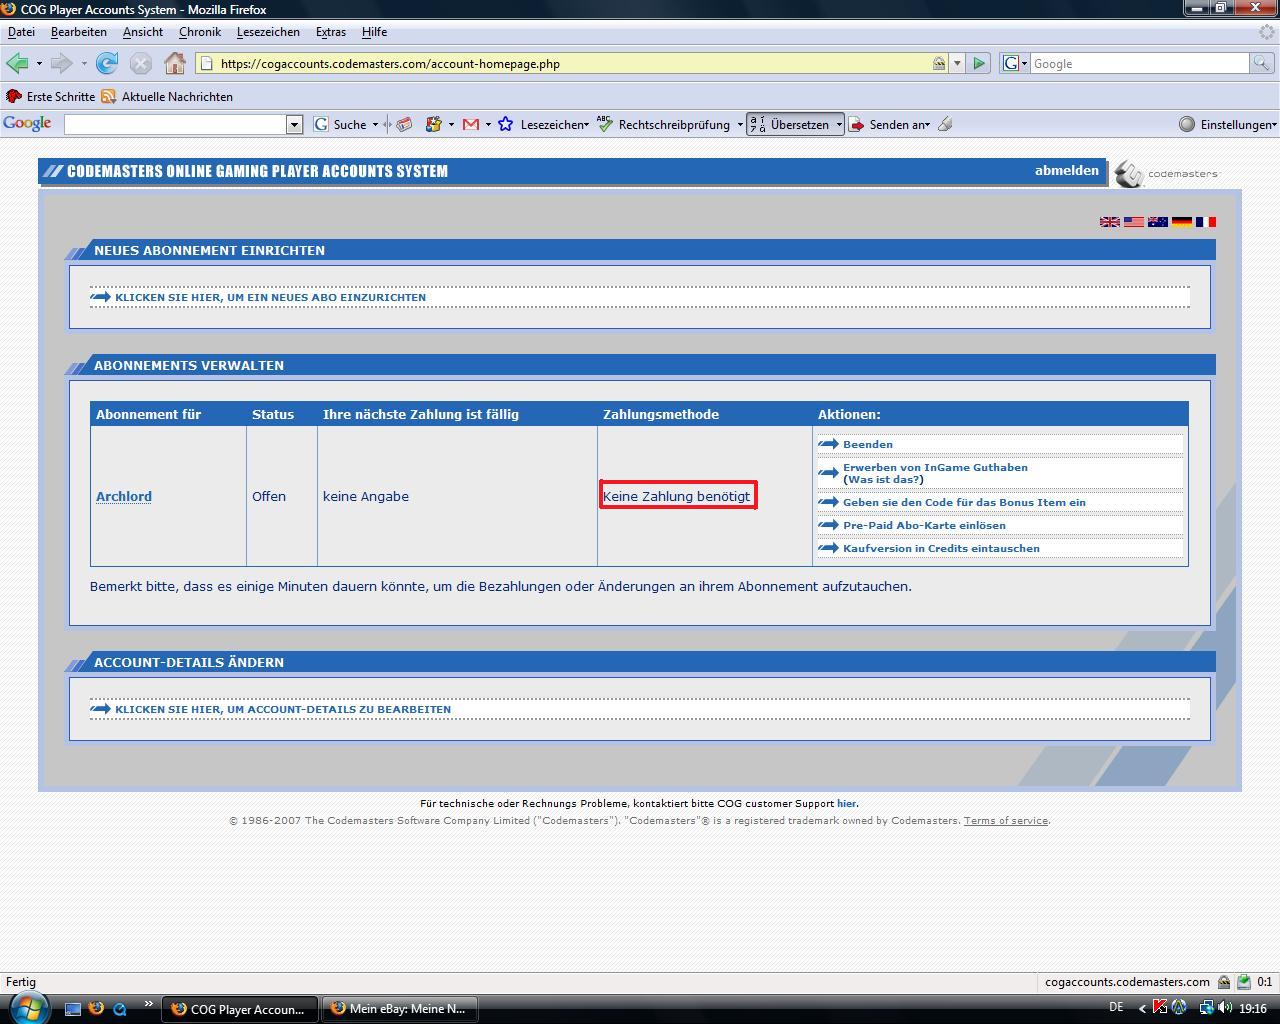Click Show Desktop quick launch icon
Image resolution: width=1280 pixels, height=1024 pixels.
click(x=73, y=1009)
